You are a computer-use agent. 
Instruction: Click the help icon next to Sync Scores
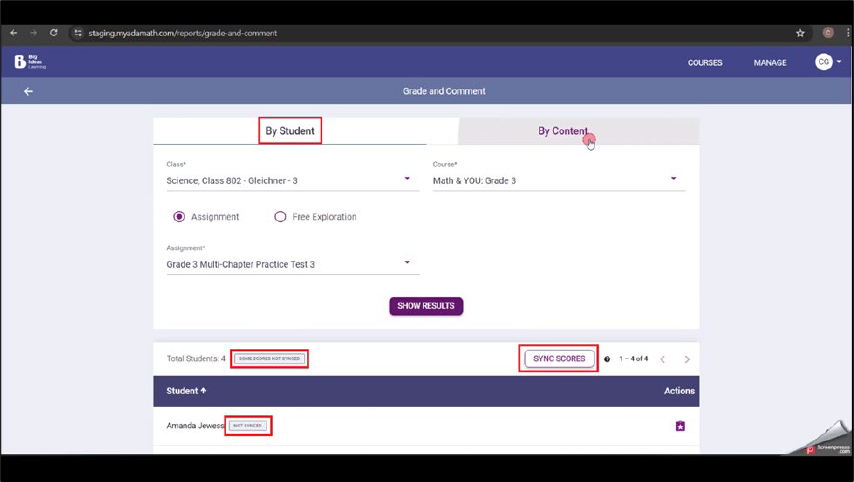pyautogui.click(x=607, y=359)
